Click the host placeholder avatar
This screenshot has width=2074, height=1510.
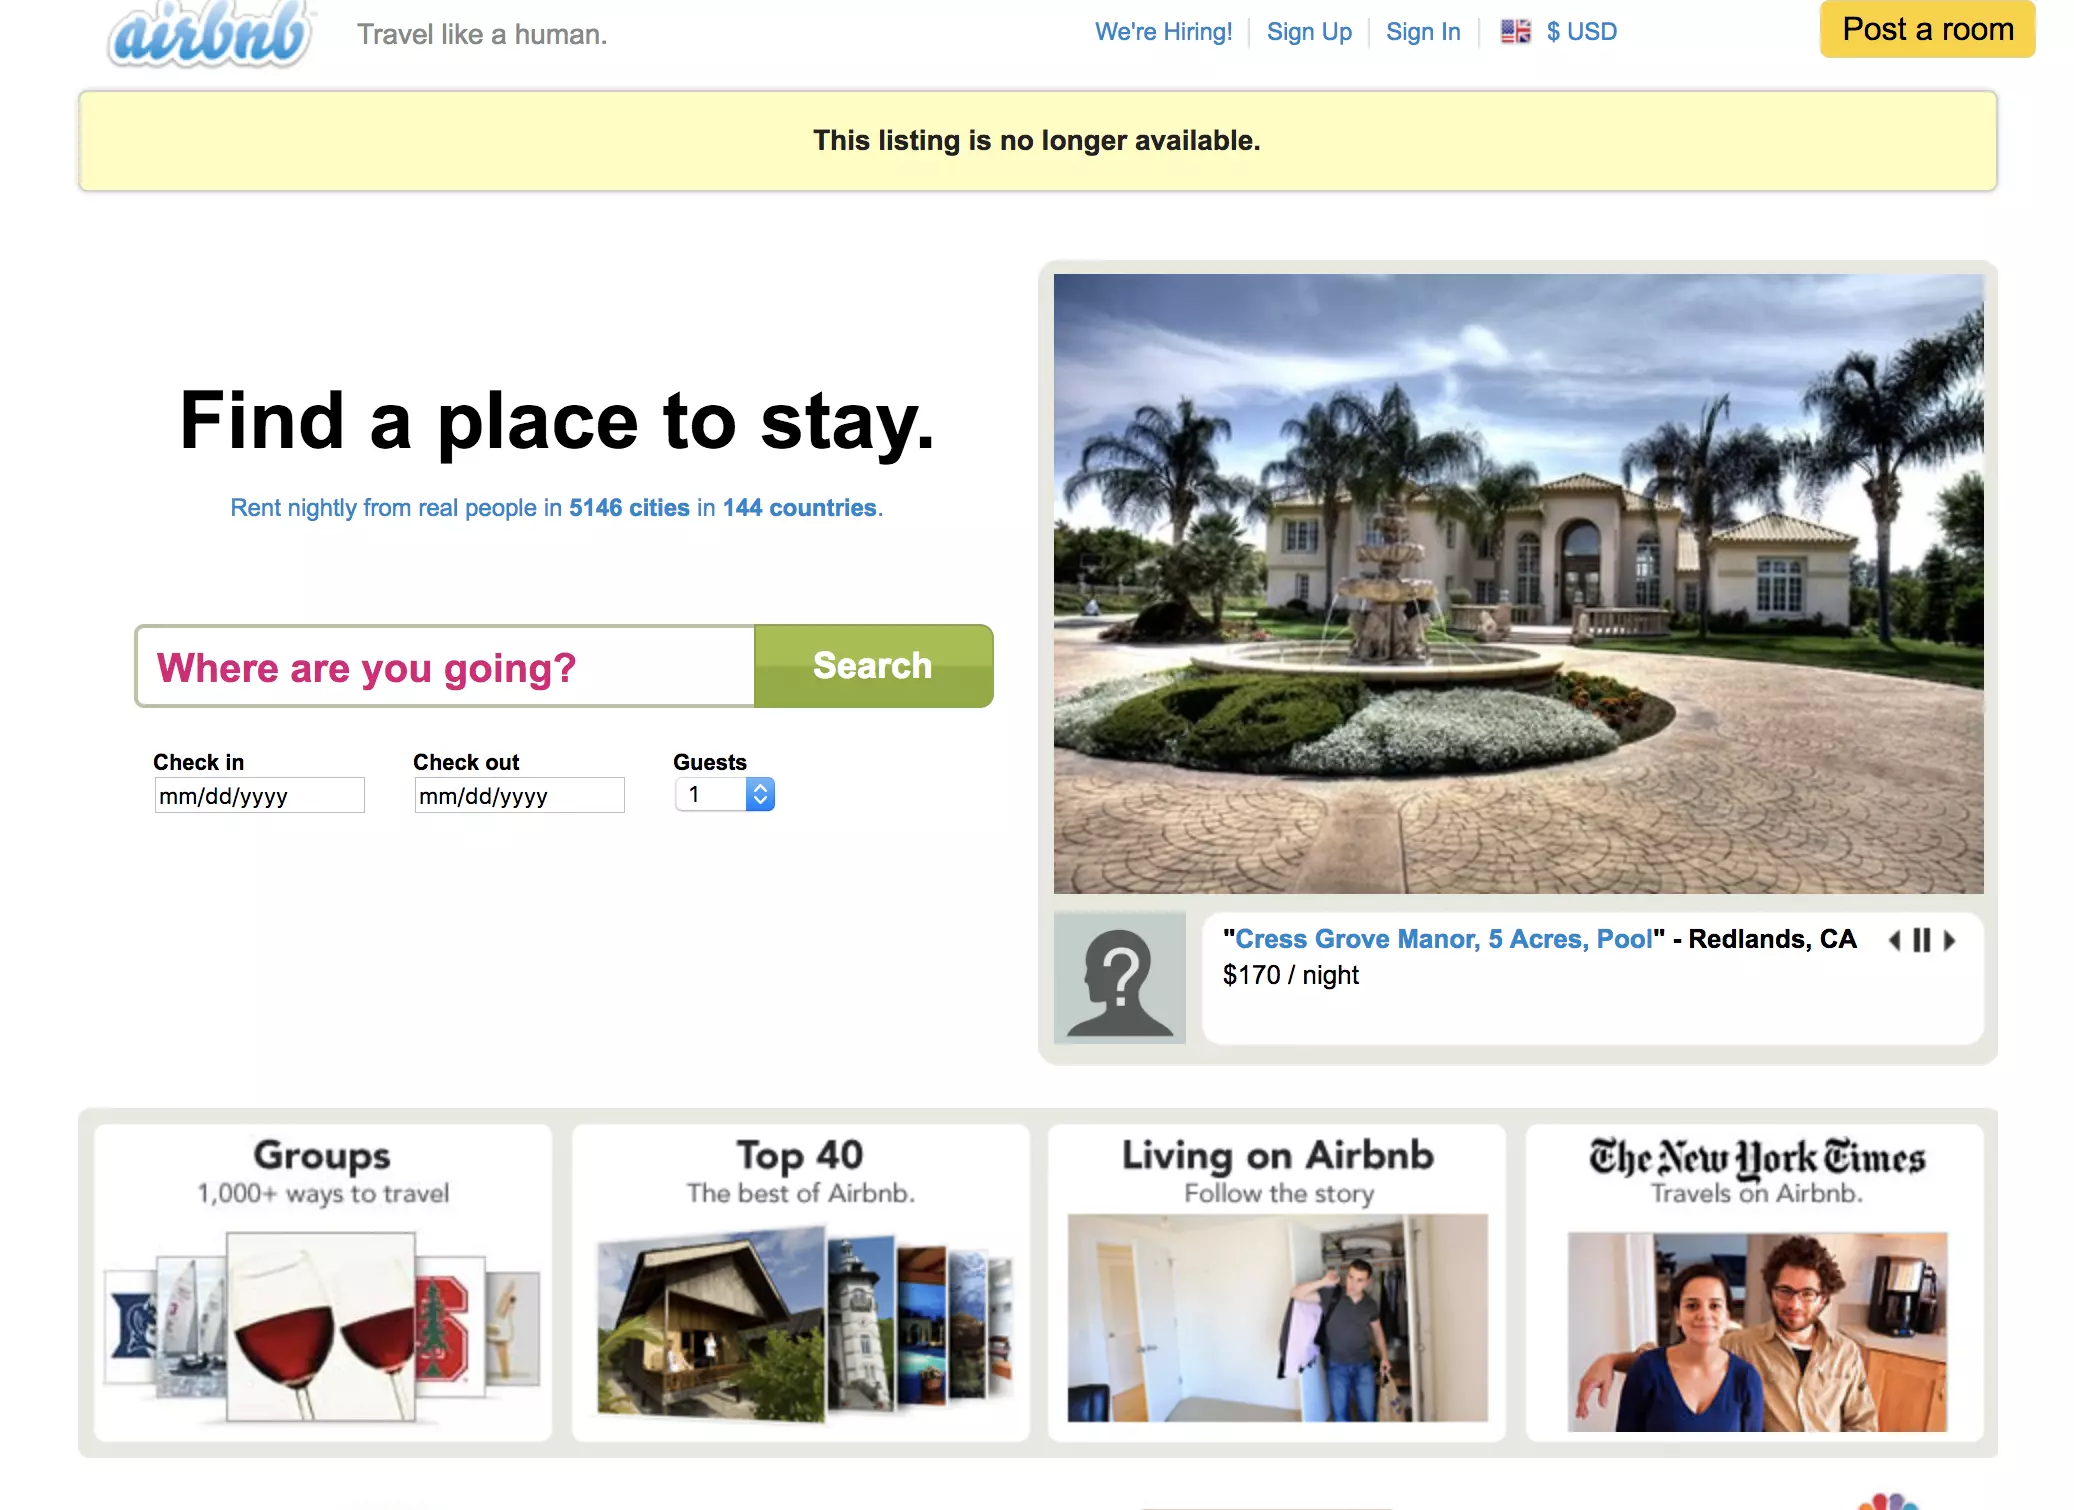(1119, 978)
